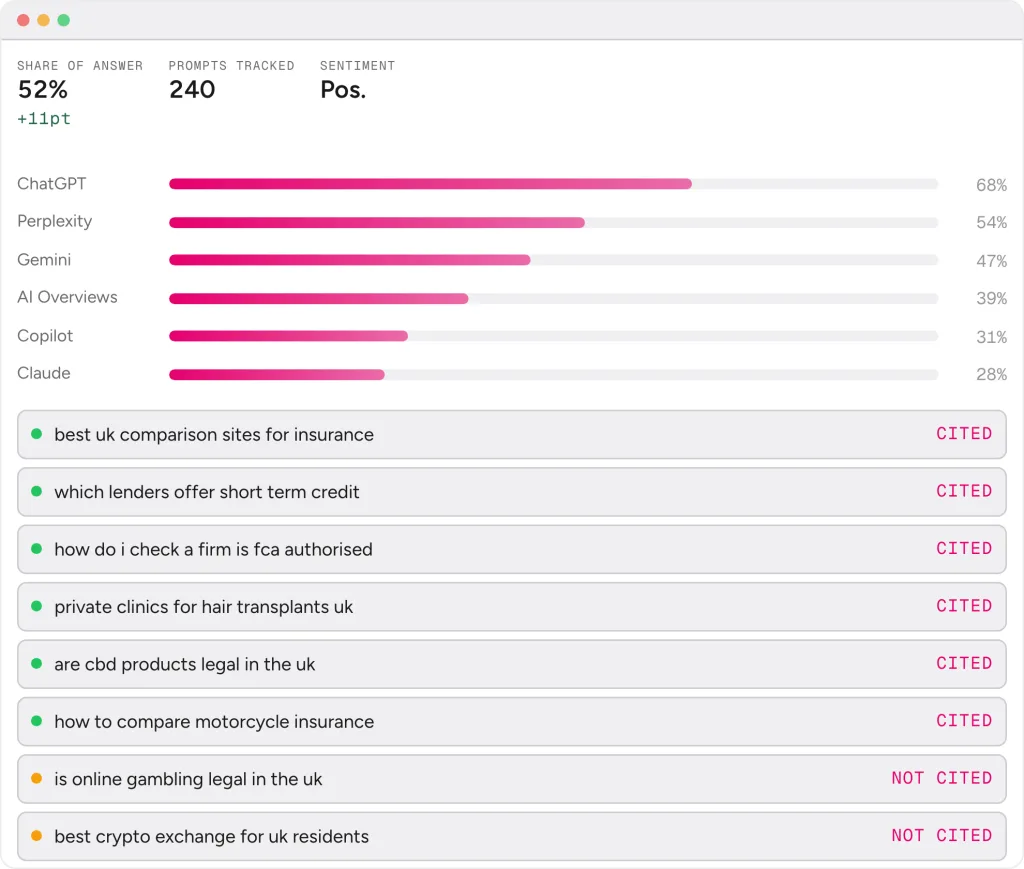This screenshot has height=869, width=1024.
Task: Click the Perplexity label
Action: tap(54, 222)
